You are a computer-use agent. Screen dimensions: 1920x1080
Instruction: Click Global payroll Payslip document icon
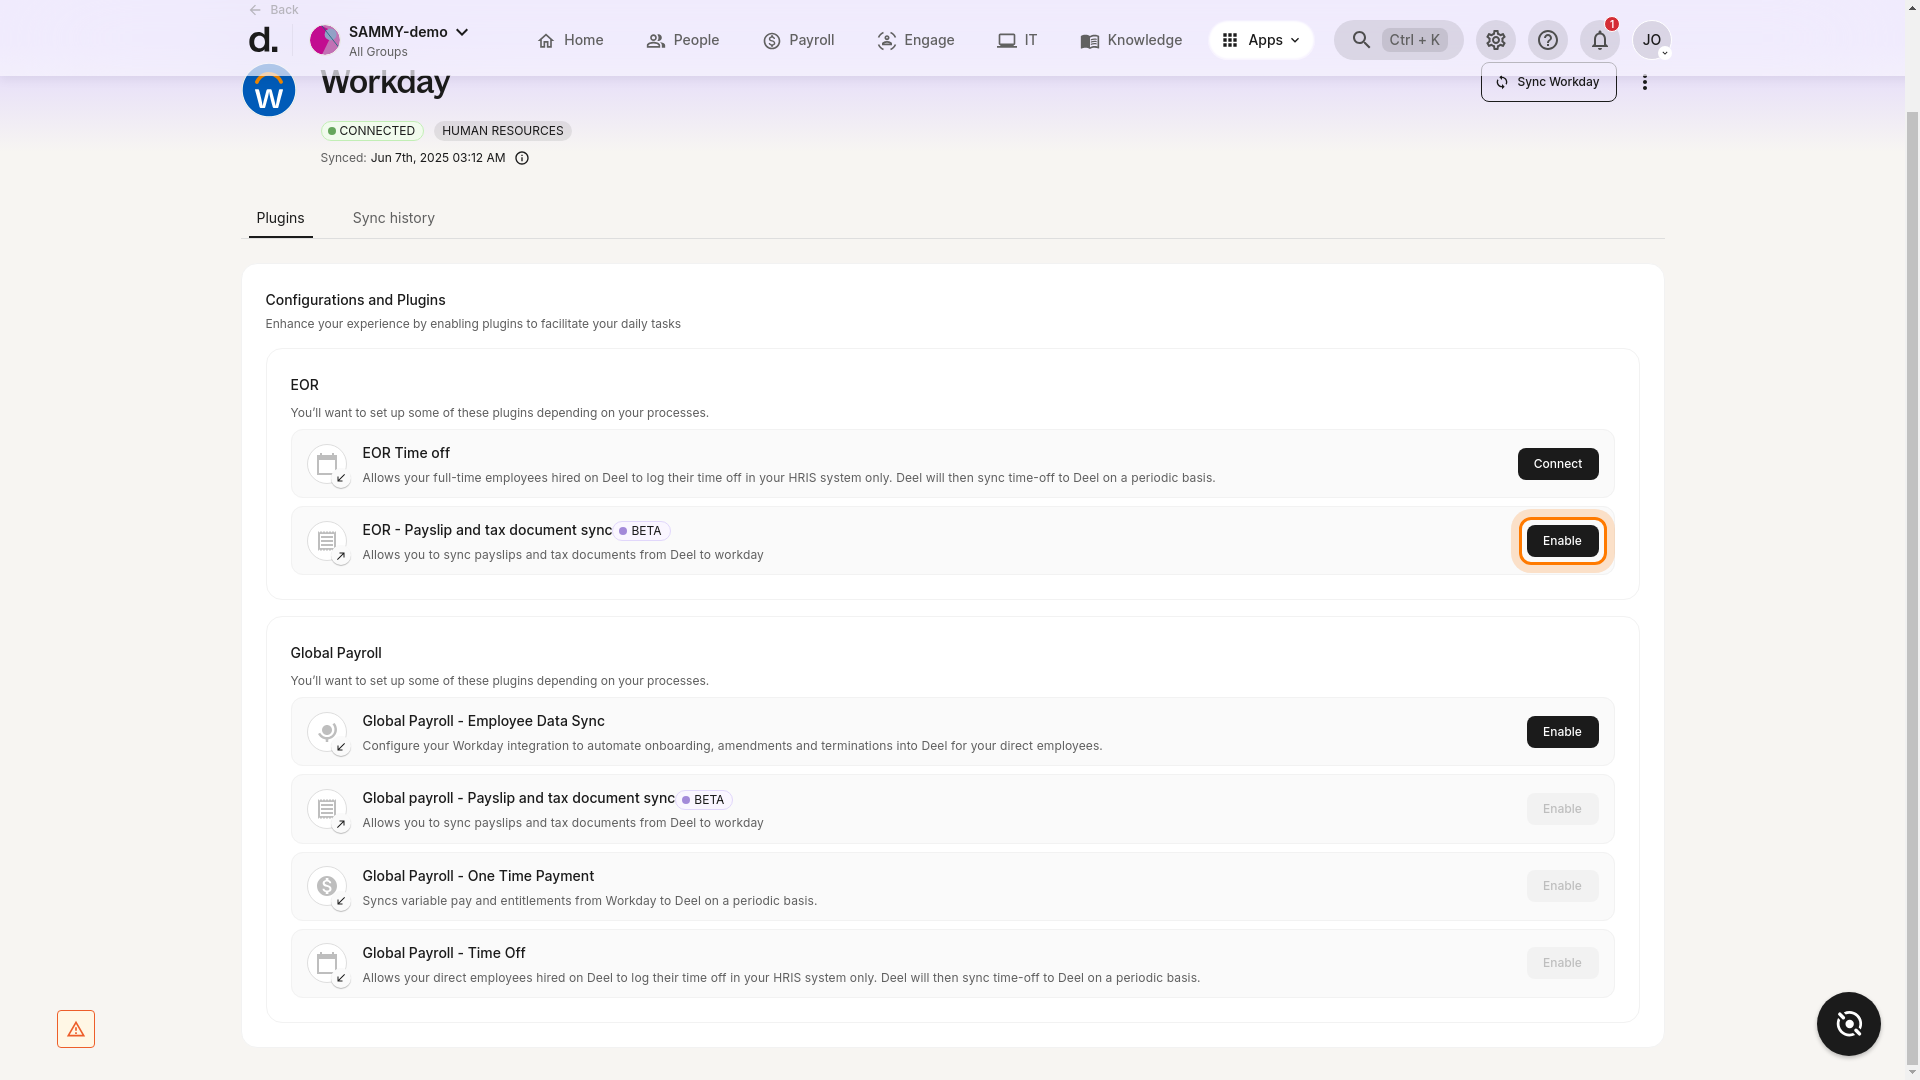coord(326,809)
